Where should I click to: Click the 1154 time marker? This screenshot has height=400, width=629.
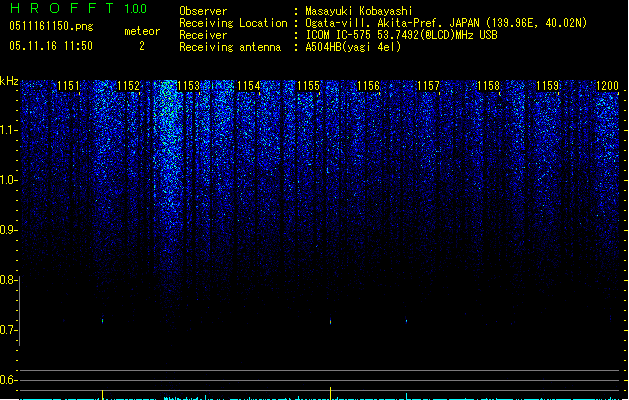[248, 86]
